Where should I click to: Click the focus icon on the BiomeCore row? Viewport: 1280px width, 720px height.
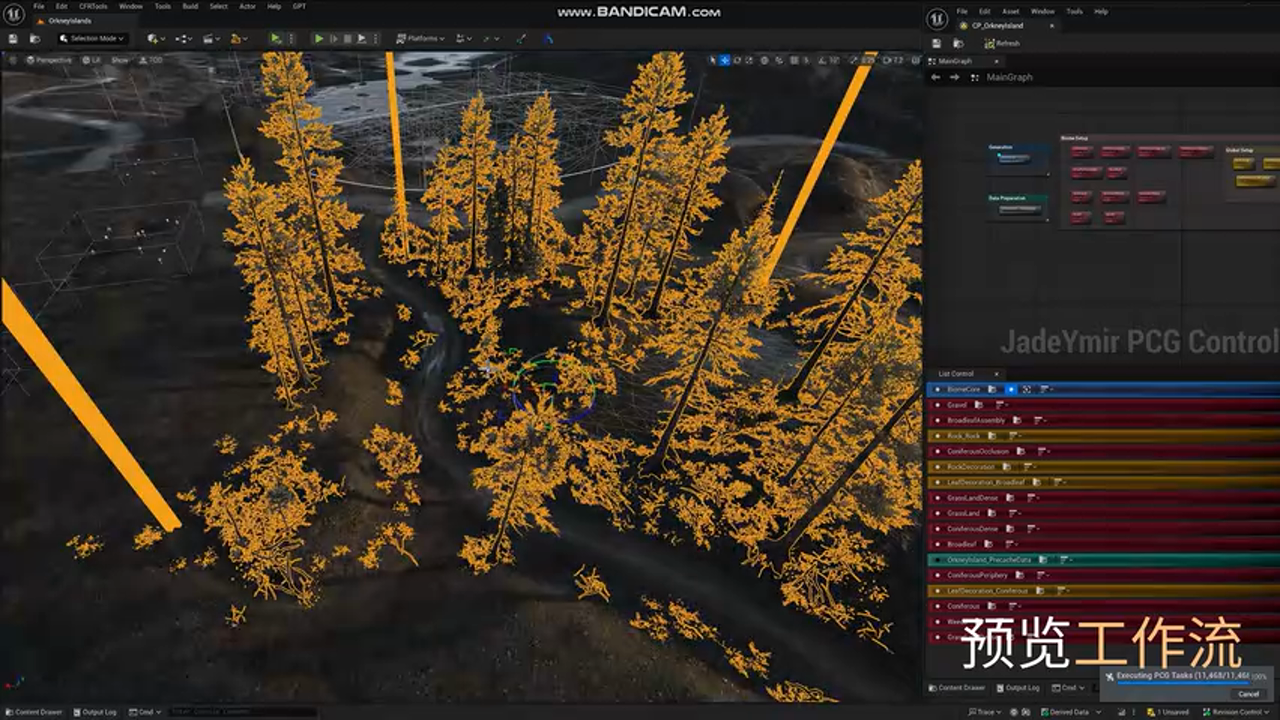(x=1027, y=389)
